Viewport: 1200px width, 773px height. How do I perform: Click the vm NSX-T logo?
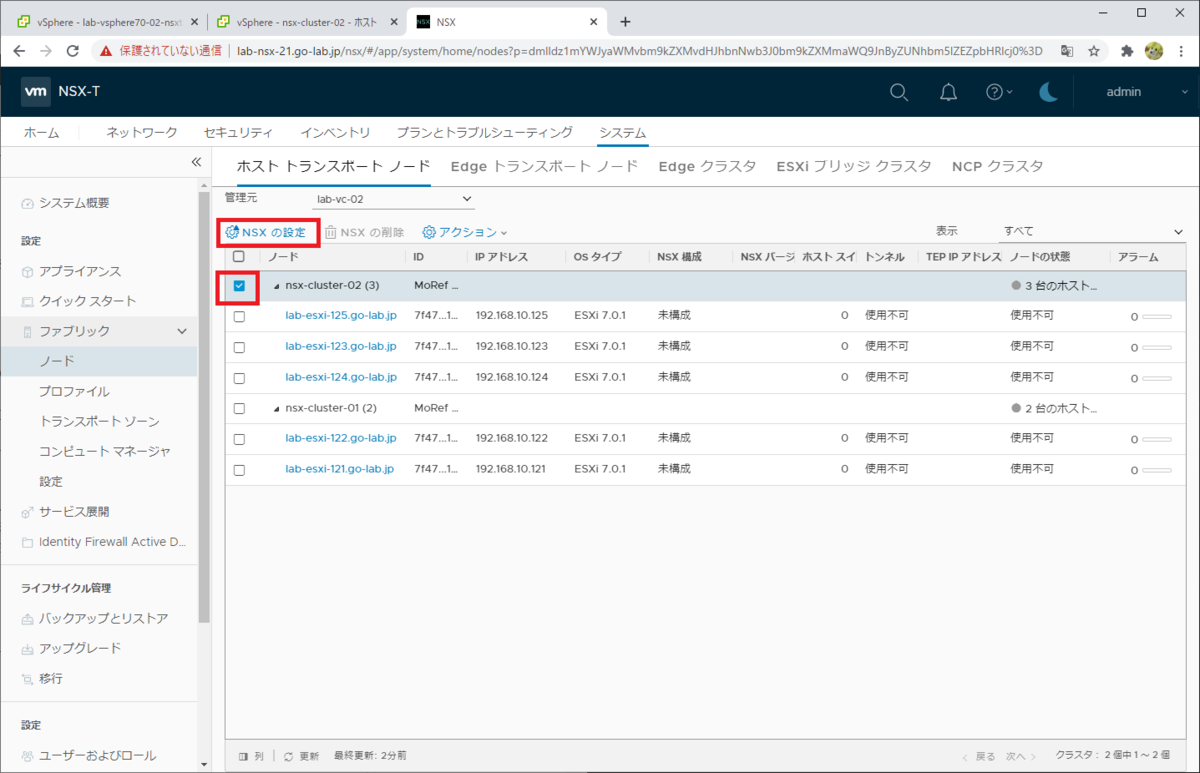pyautogui.click(x=61, y=92)
